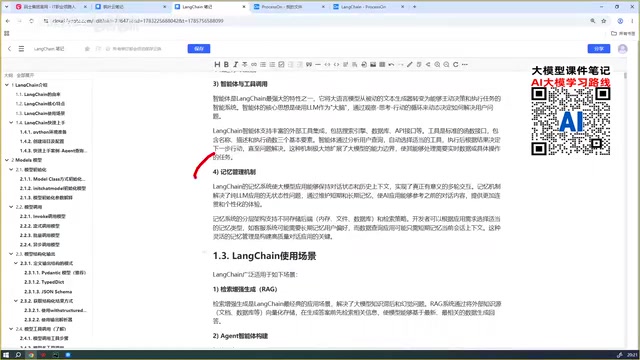Screen dimensions: 640x360
Task: Collapse the '2.1 模型初始化' outline section
Action: tap(11, 169)
